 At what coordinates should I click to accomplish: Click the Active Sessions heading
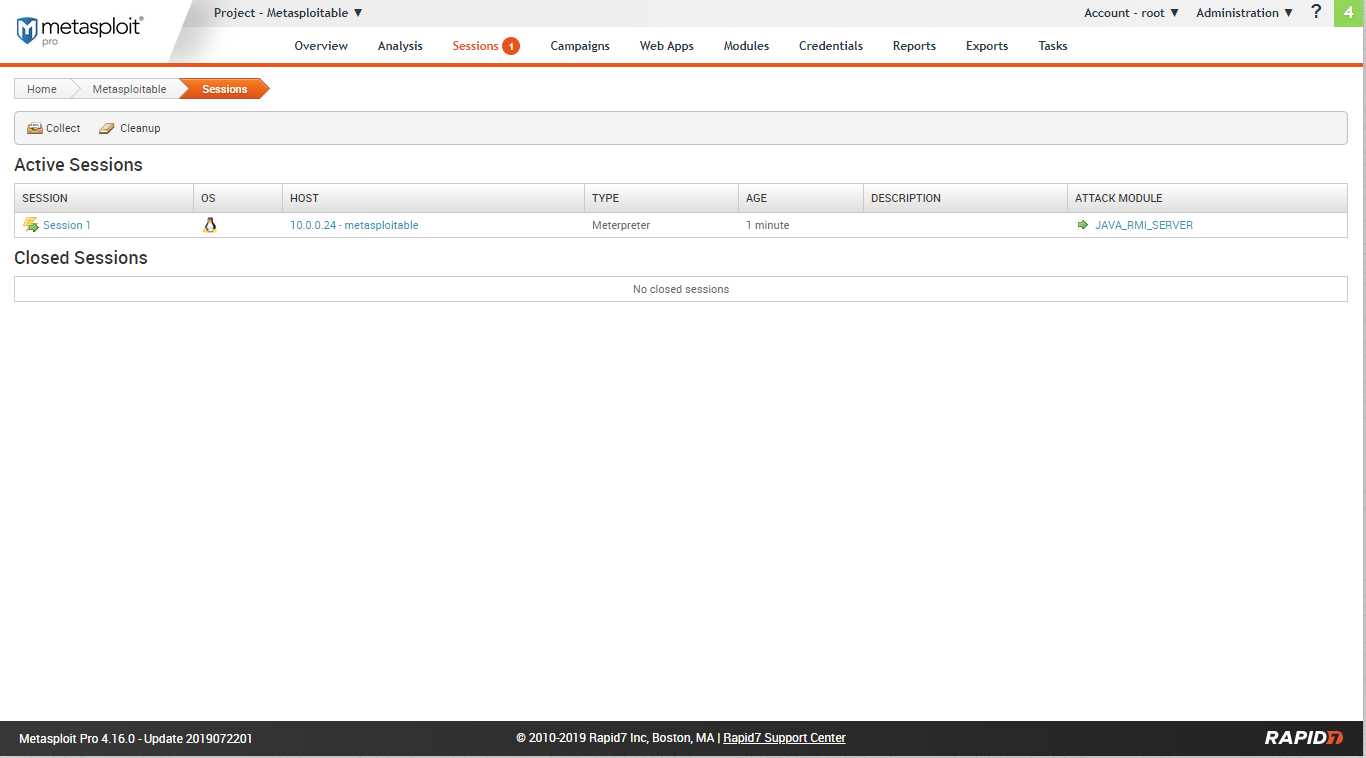click(x=78, y=165)
